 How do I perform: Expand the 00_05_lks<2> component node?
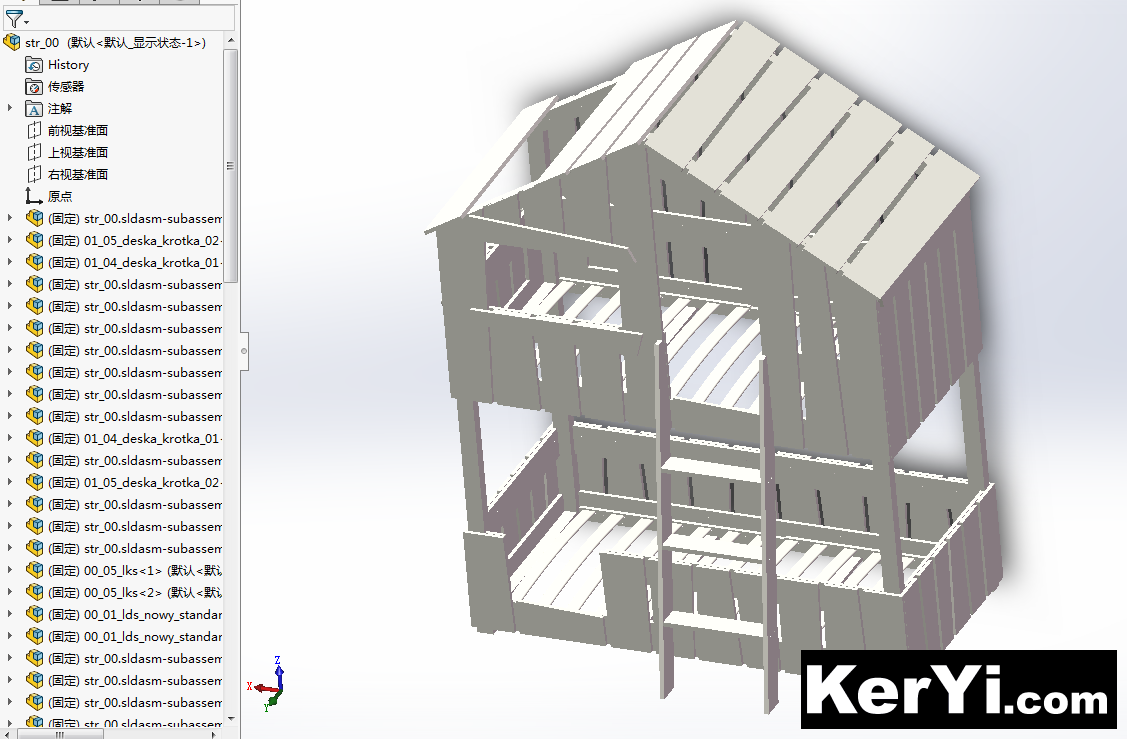(10, 592)
